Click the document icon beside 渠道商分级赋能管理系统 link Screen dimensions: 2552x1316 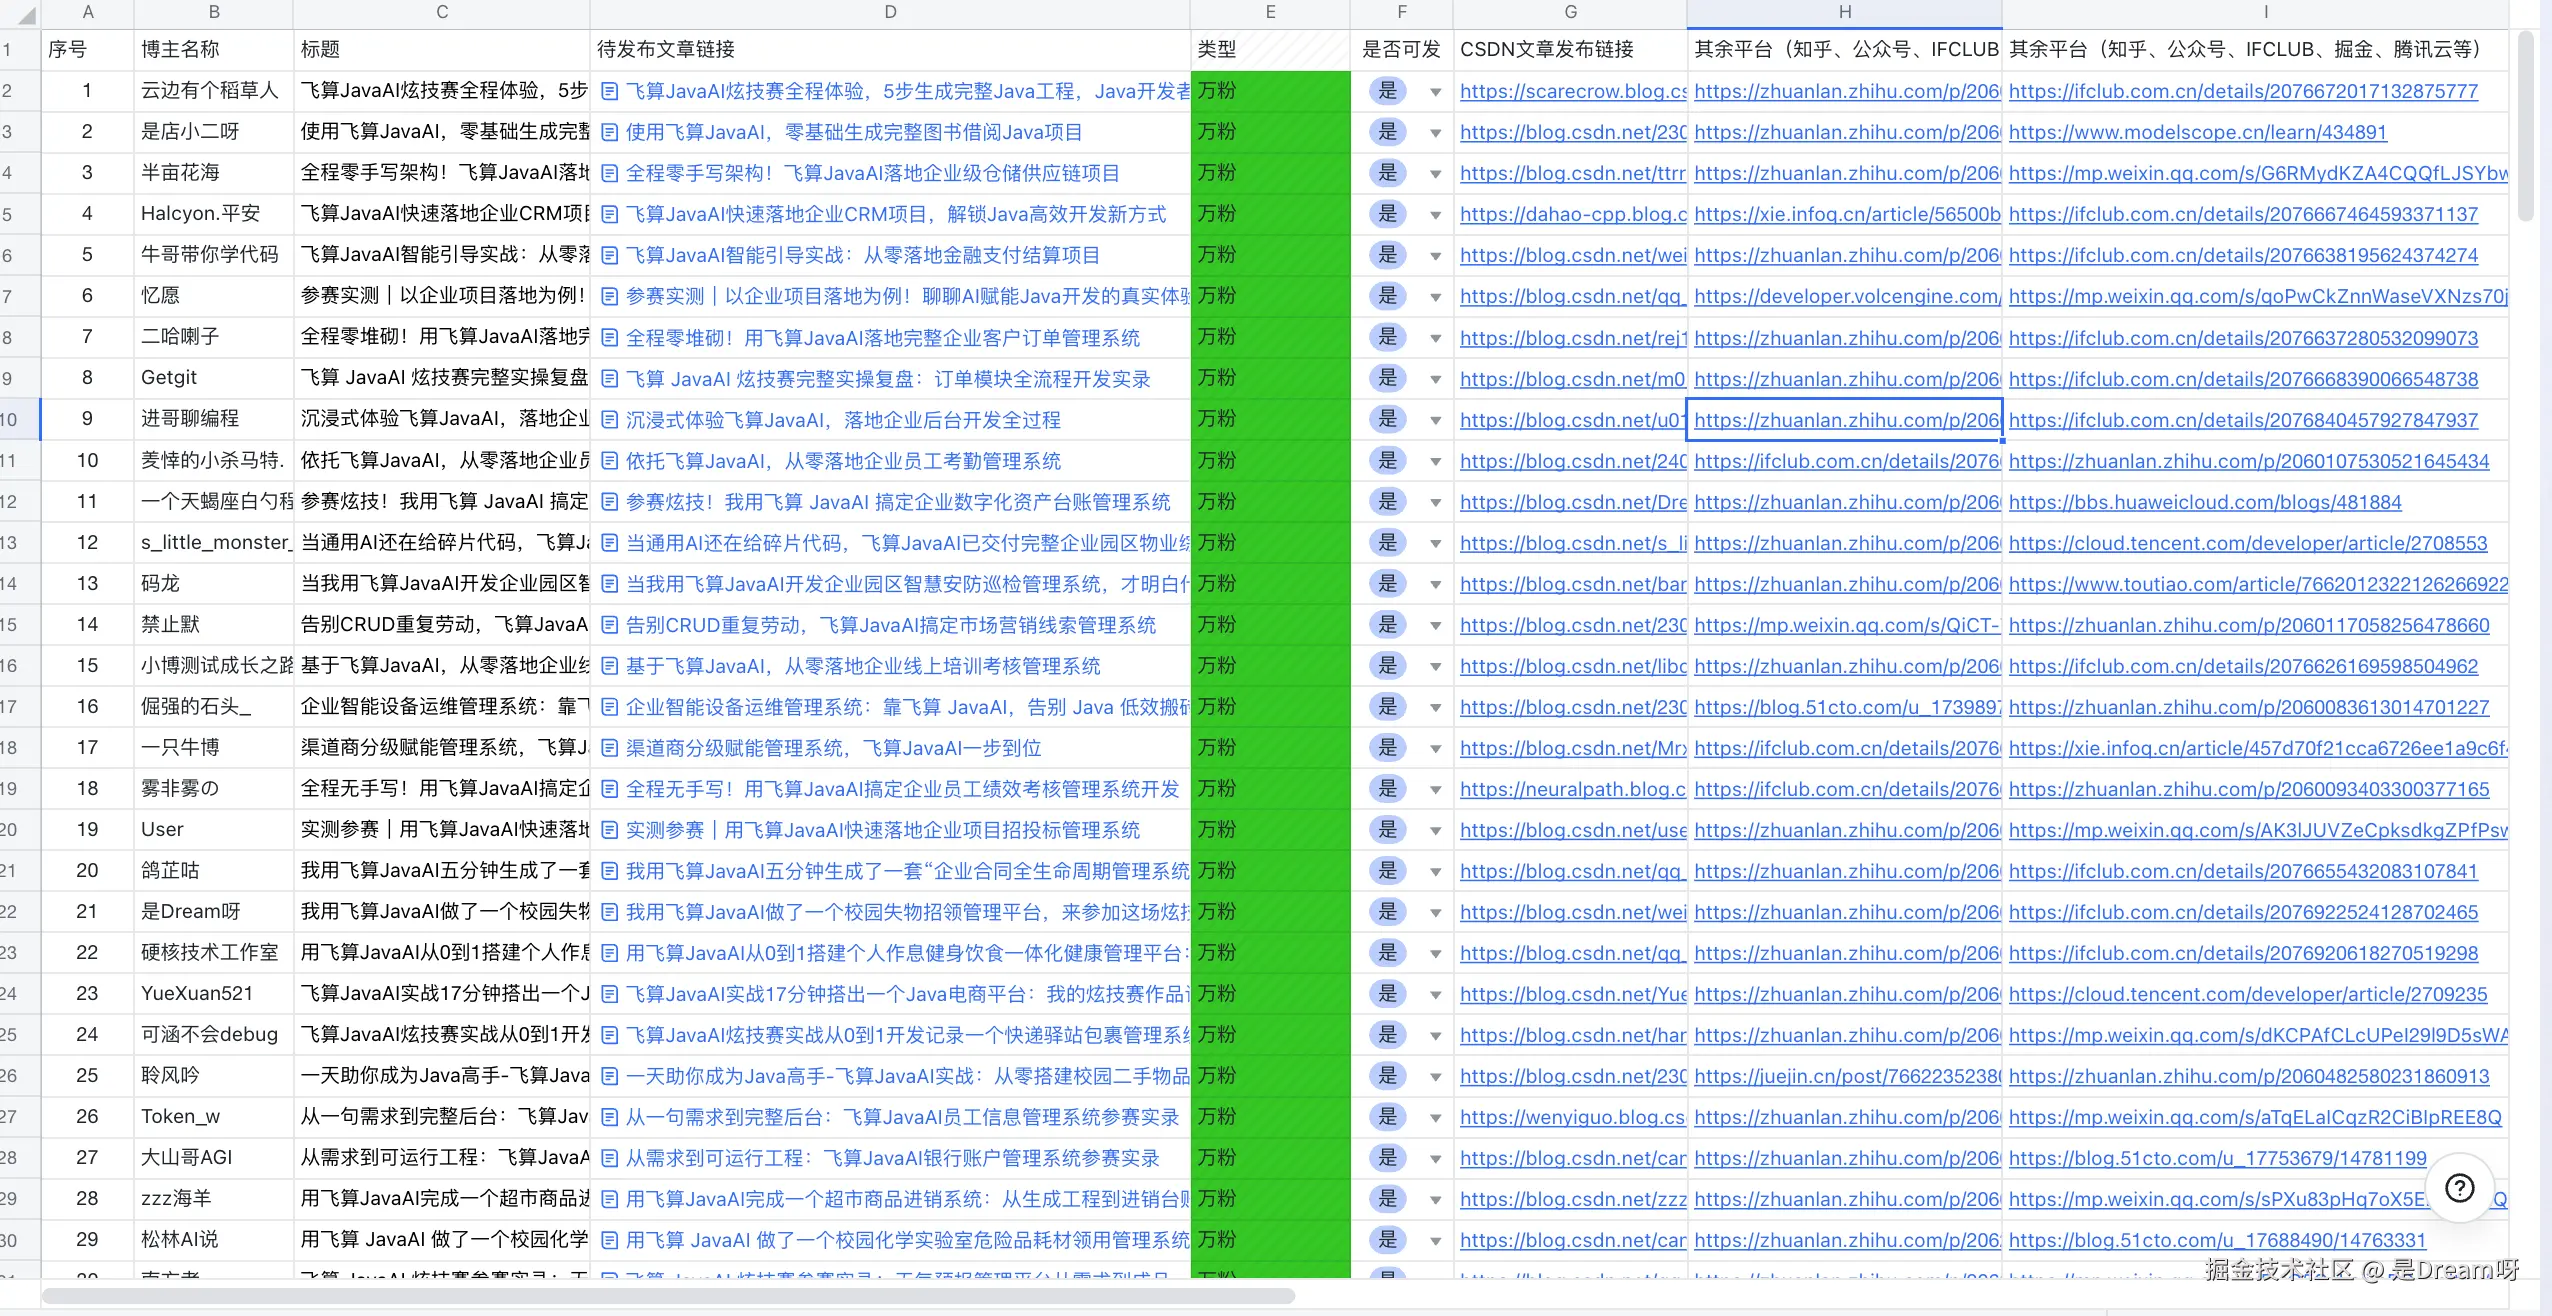tap(609, 748)
